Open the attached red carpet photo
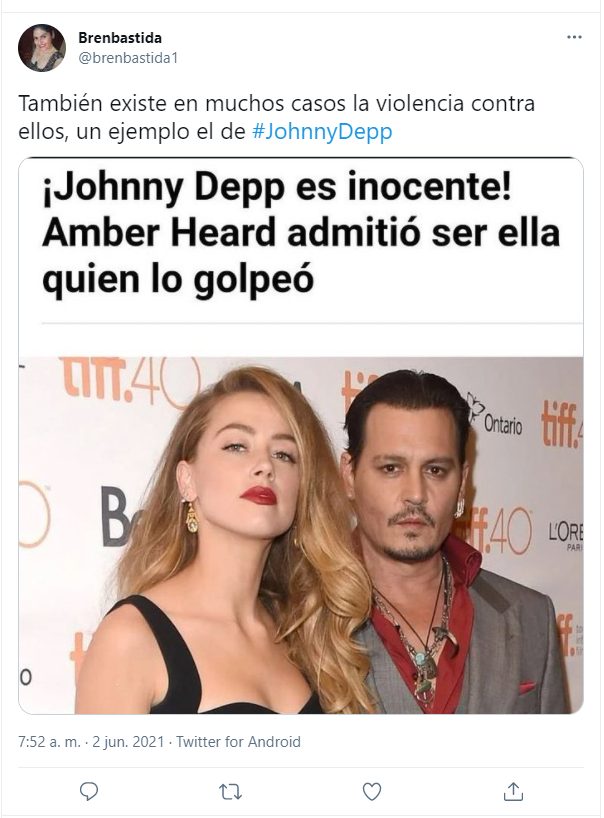604x818 pixels. (301, 535)
